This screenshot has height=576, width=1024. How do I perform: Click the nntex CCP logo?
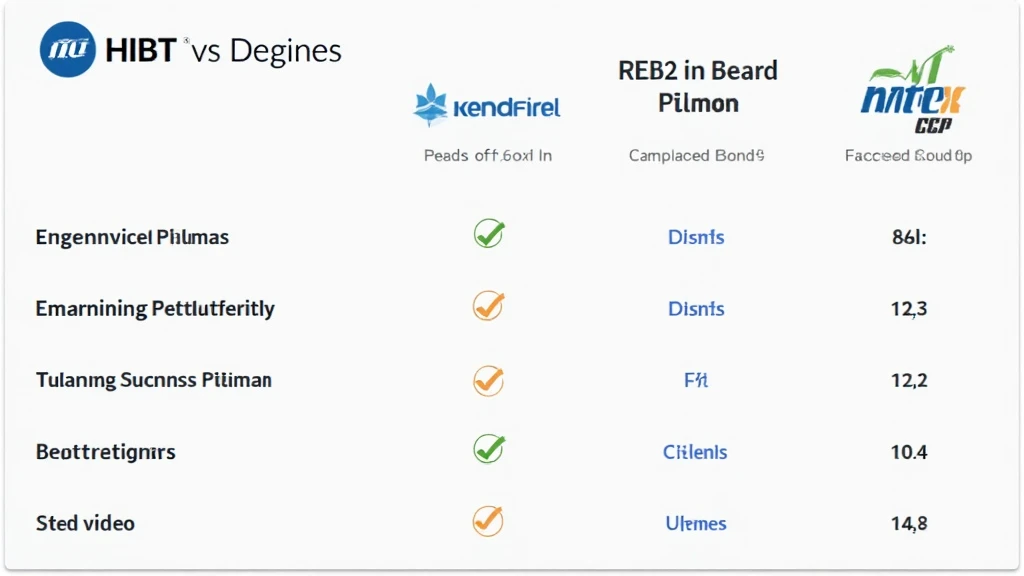(913, 90)
